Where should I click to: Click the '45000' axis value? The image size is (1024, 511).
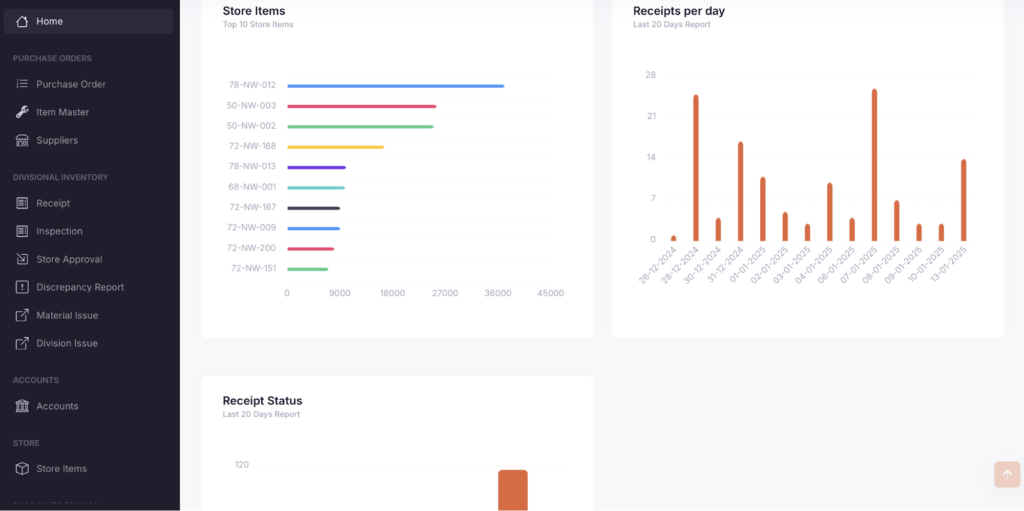[551, 293]
